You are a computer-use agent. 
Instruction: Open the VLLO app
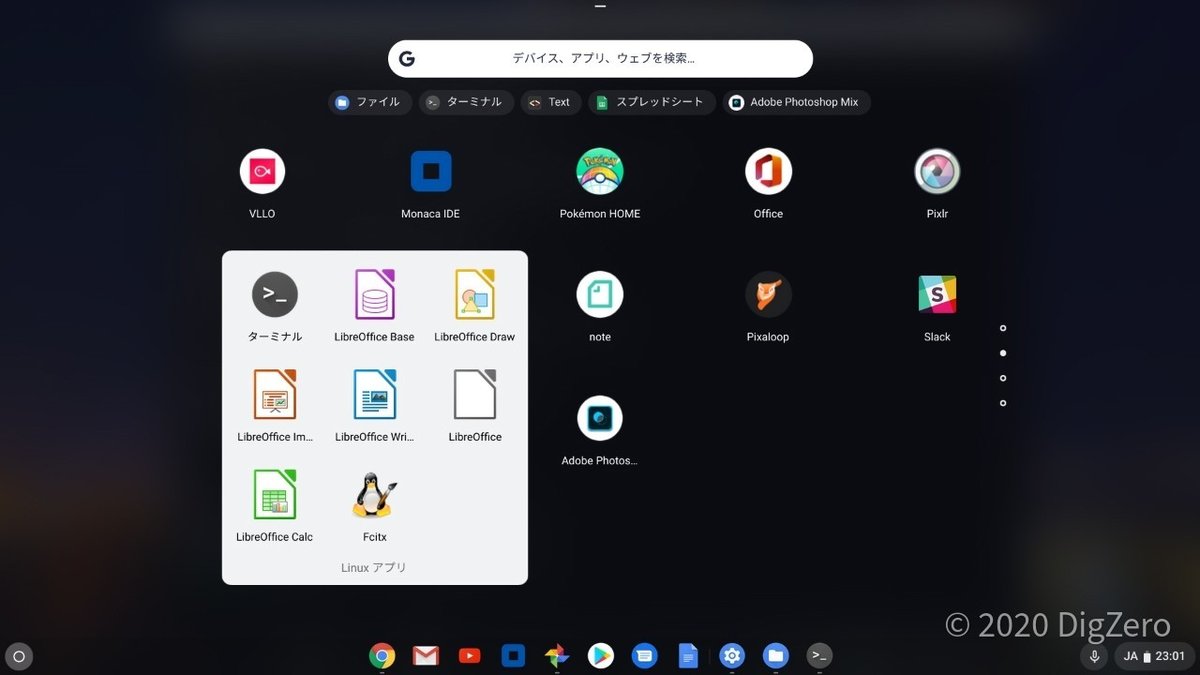[262, 172]
